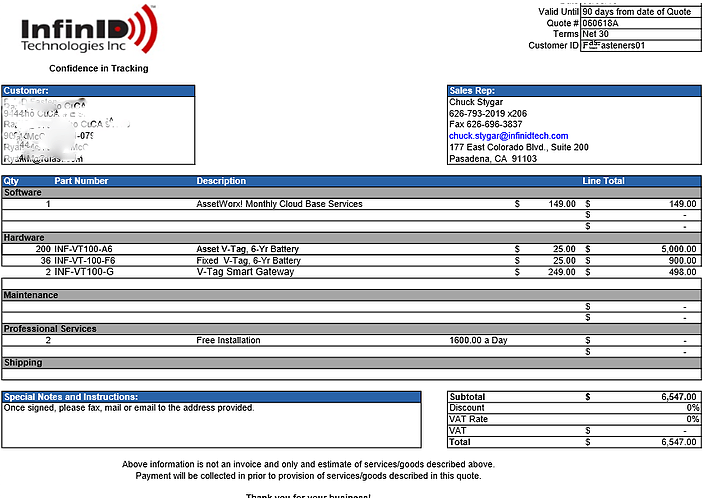Select part number INF-VT100-G

click(x=84, y=272)
